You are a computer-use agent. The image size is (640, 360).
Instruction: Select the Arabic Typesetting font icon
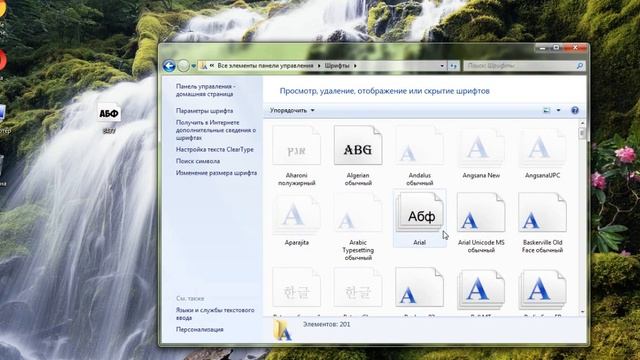(x=358, y=213)
